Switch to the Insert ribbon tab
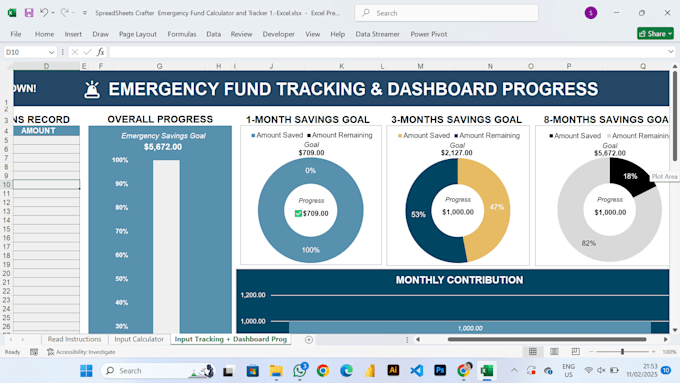The height and width of the screenshot is (383, 680). tap(73, 34)
